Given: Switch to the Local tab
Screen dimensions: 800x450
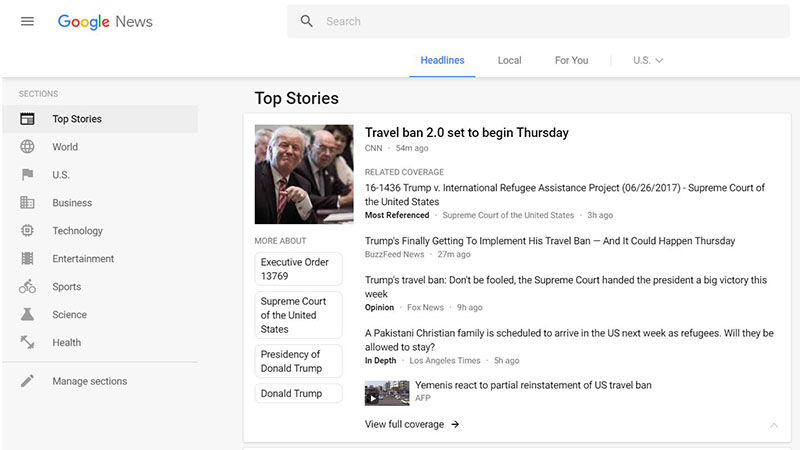Looking at the screenshot, I should click(509, 60).
